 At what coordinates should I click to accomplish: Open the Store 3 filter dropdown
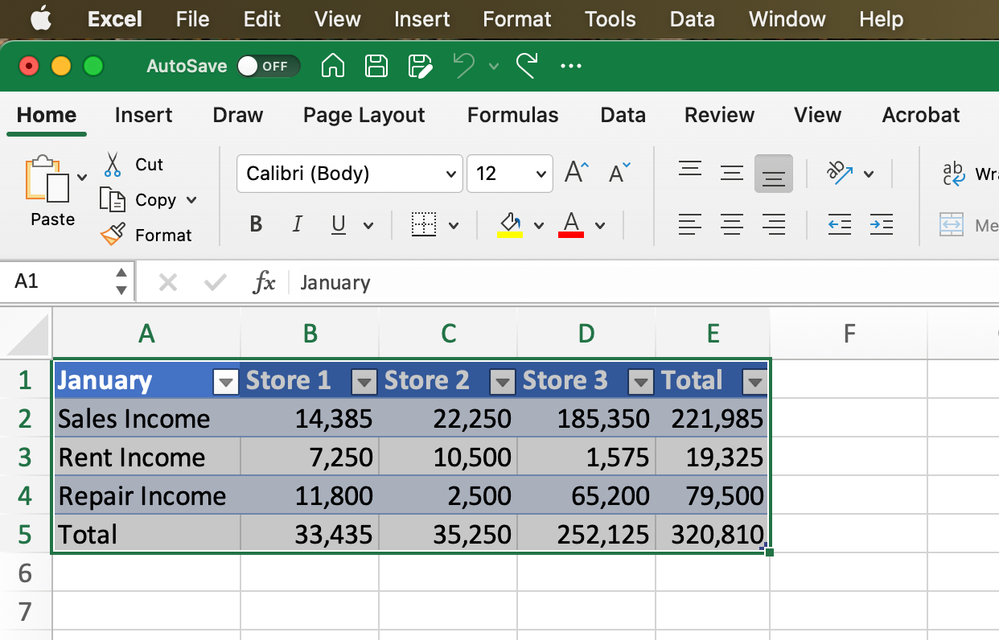coord(640,382)
